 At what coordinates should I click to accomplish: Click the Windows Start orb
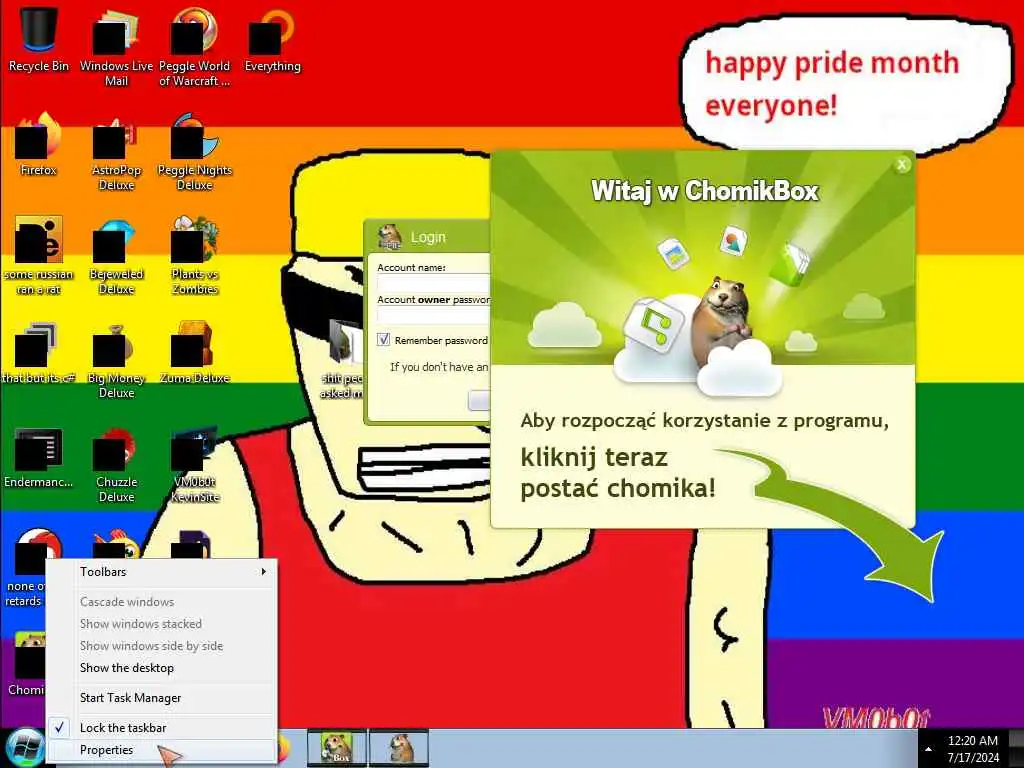[x=24, y=748]
